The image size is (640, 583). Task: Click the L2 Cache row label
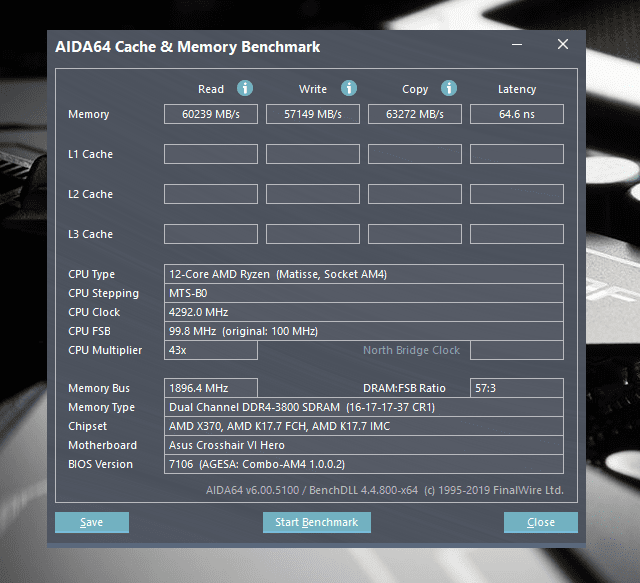pos(90,194)
